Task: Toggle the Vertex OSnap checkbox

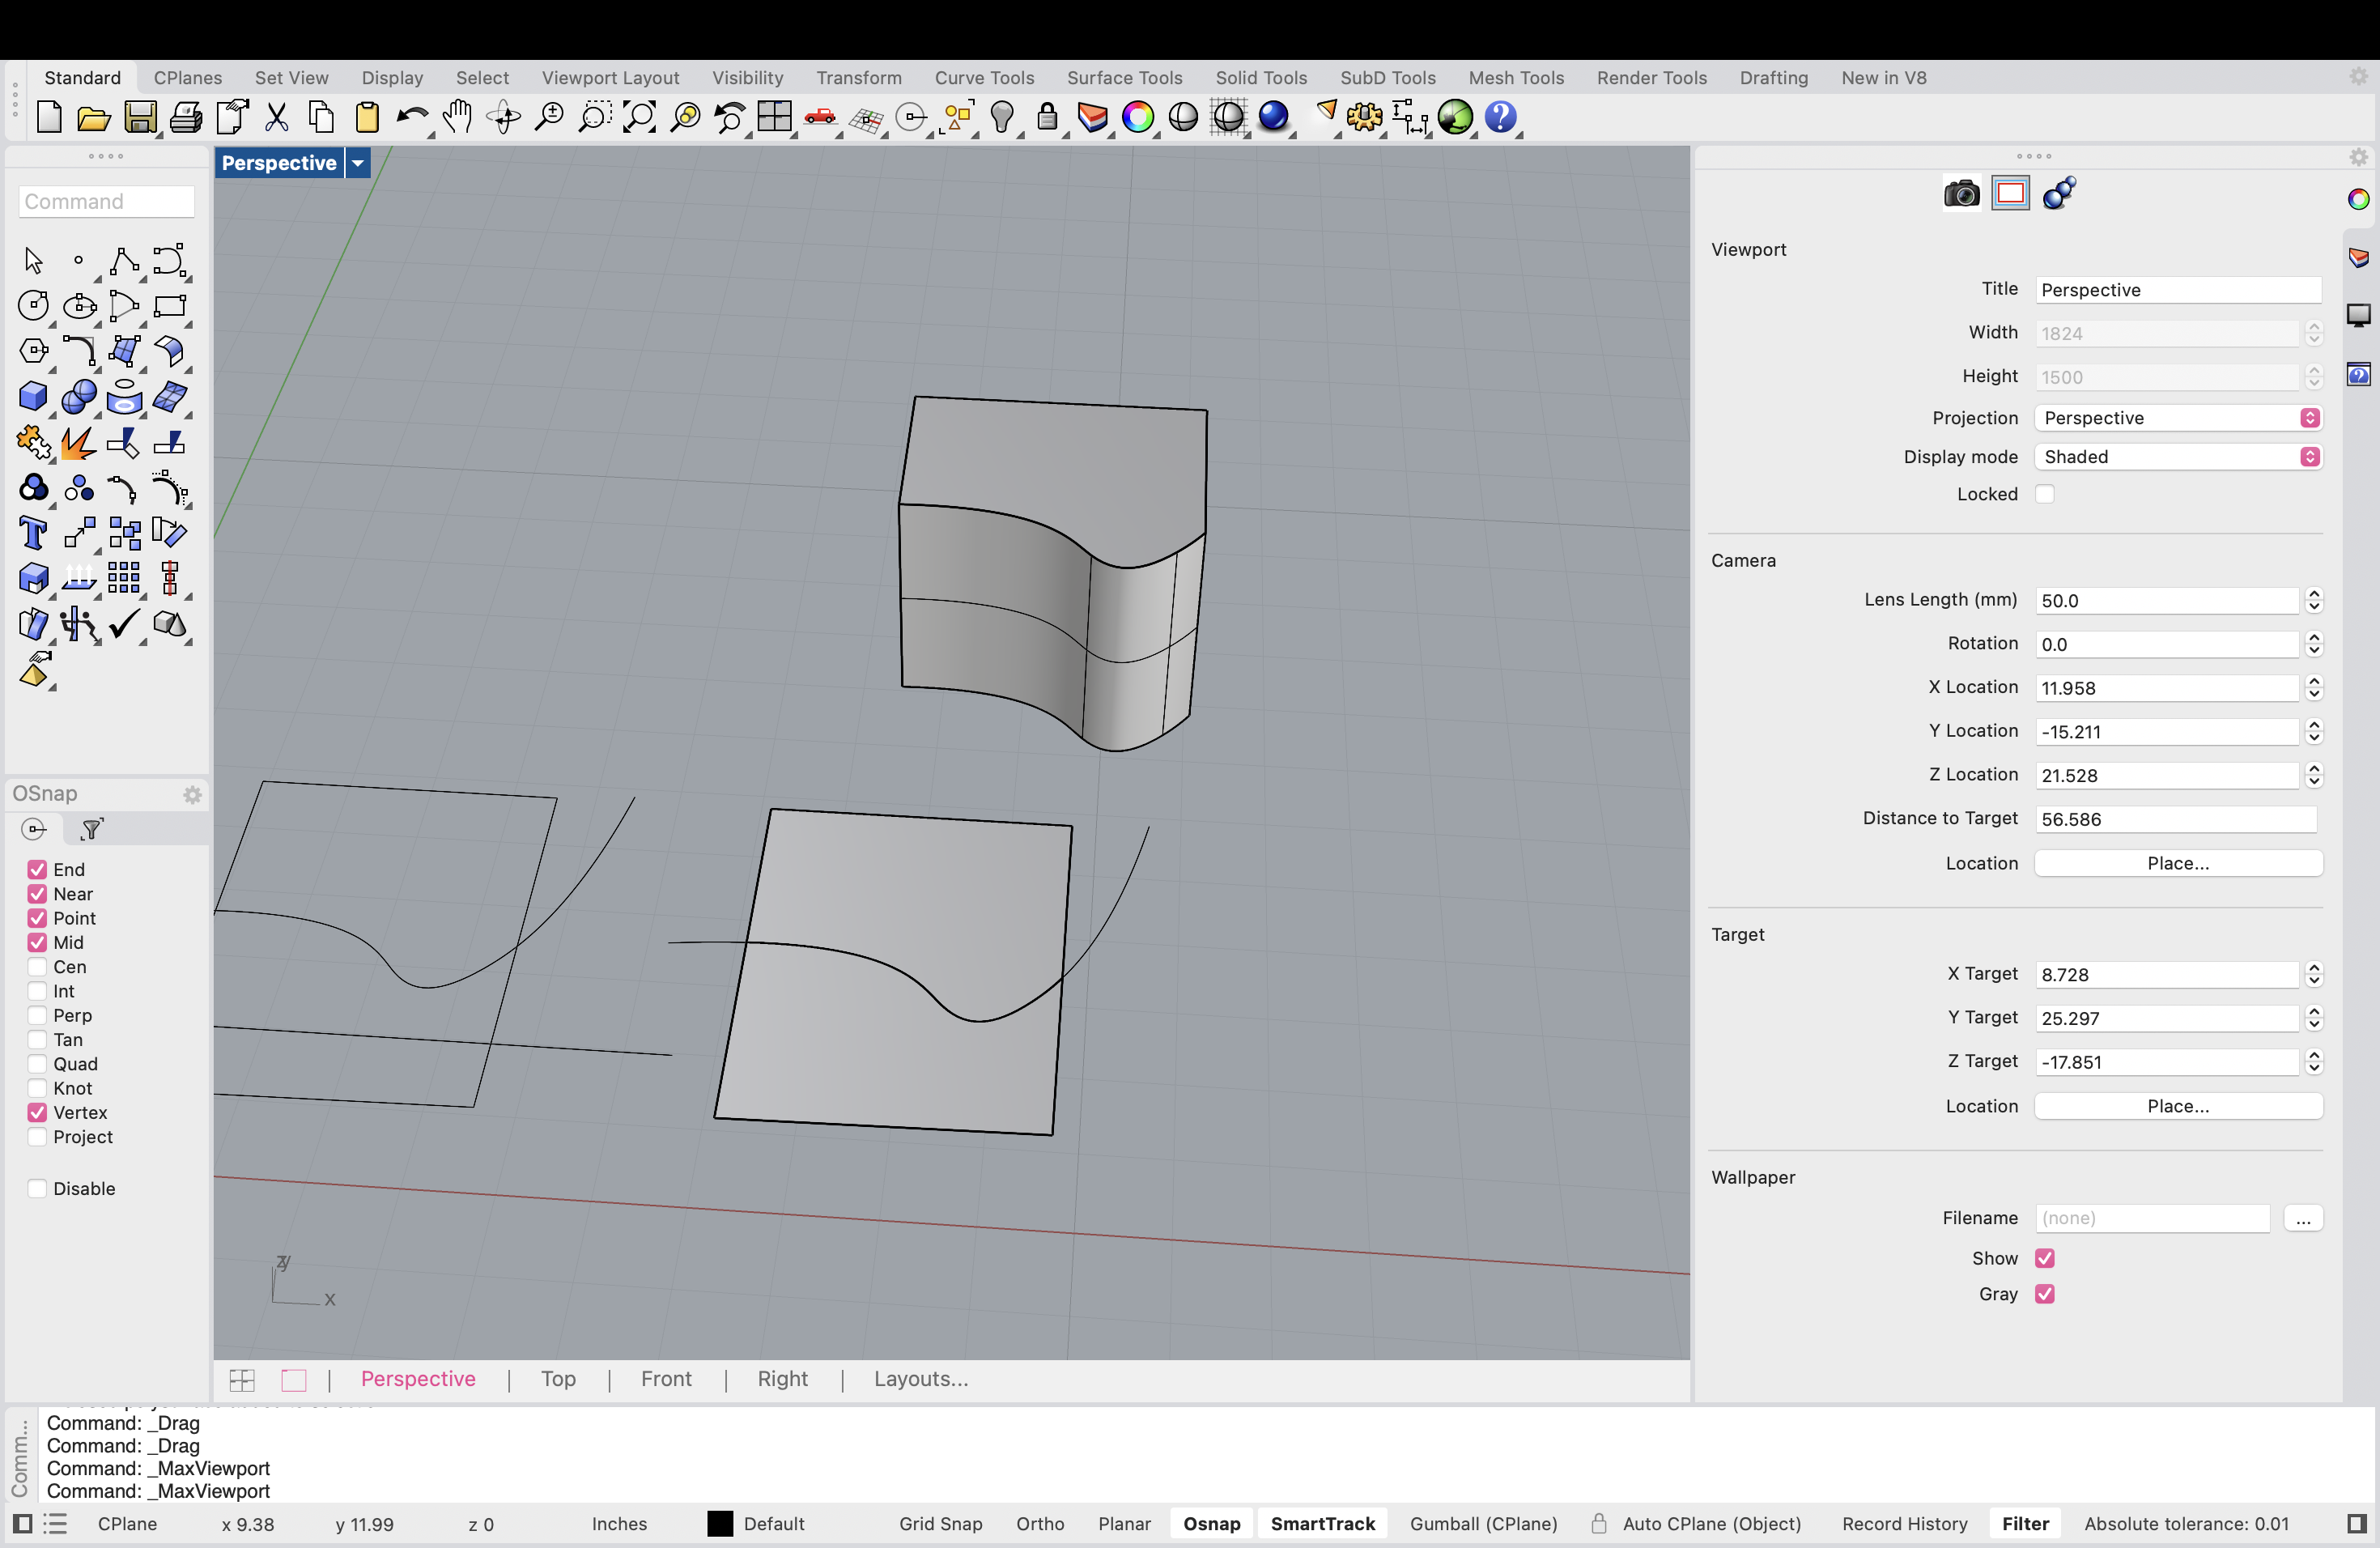Action: (x=38, y=1112)
